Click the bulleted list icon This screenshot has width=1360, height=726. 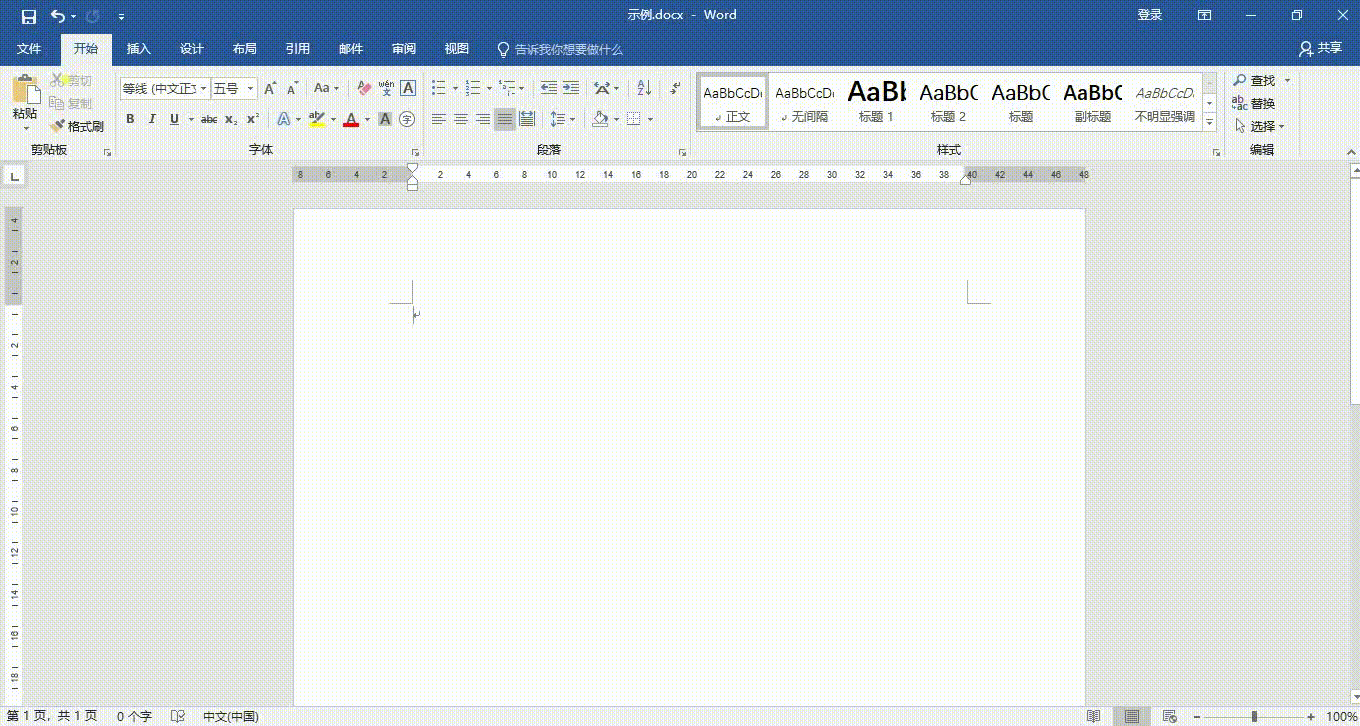(438, 88)
